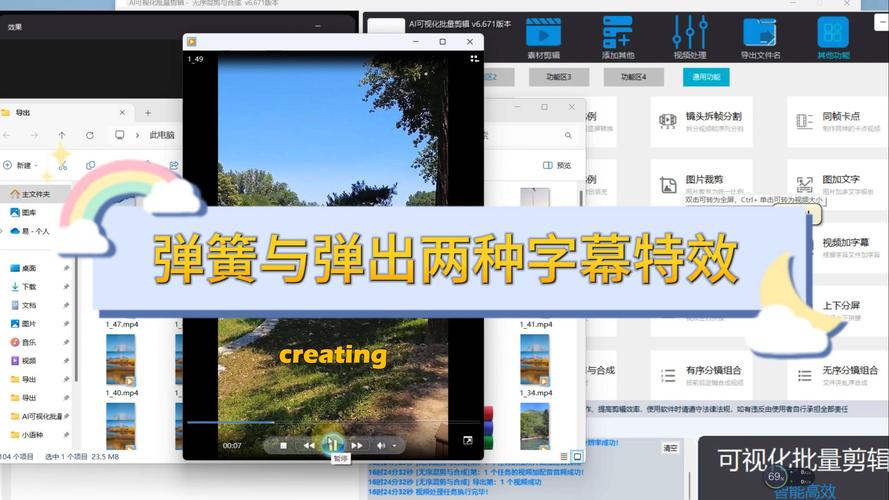Viewport: 889px width, 500px height.
Task: Open the 导出文件名 toolbar icon
Action: (x=760, y=33)
